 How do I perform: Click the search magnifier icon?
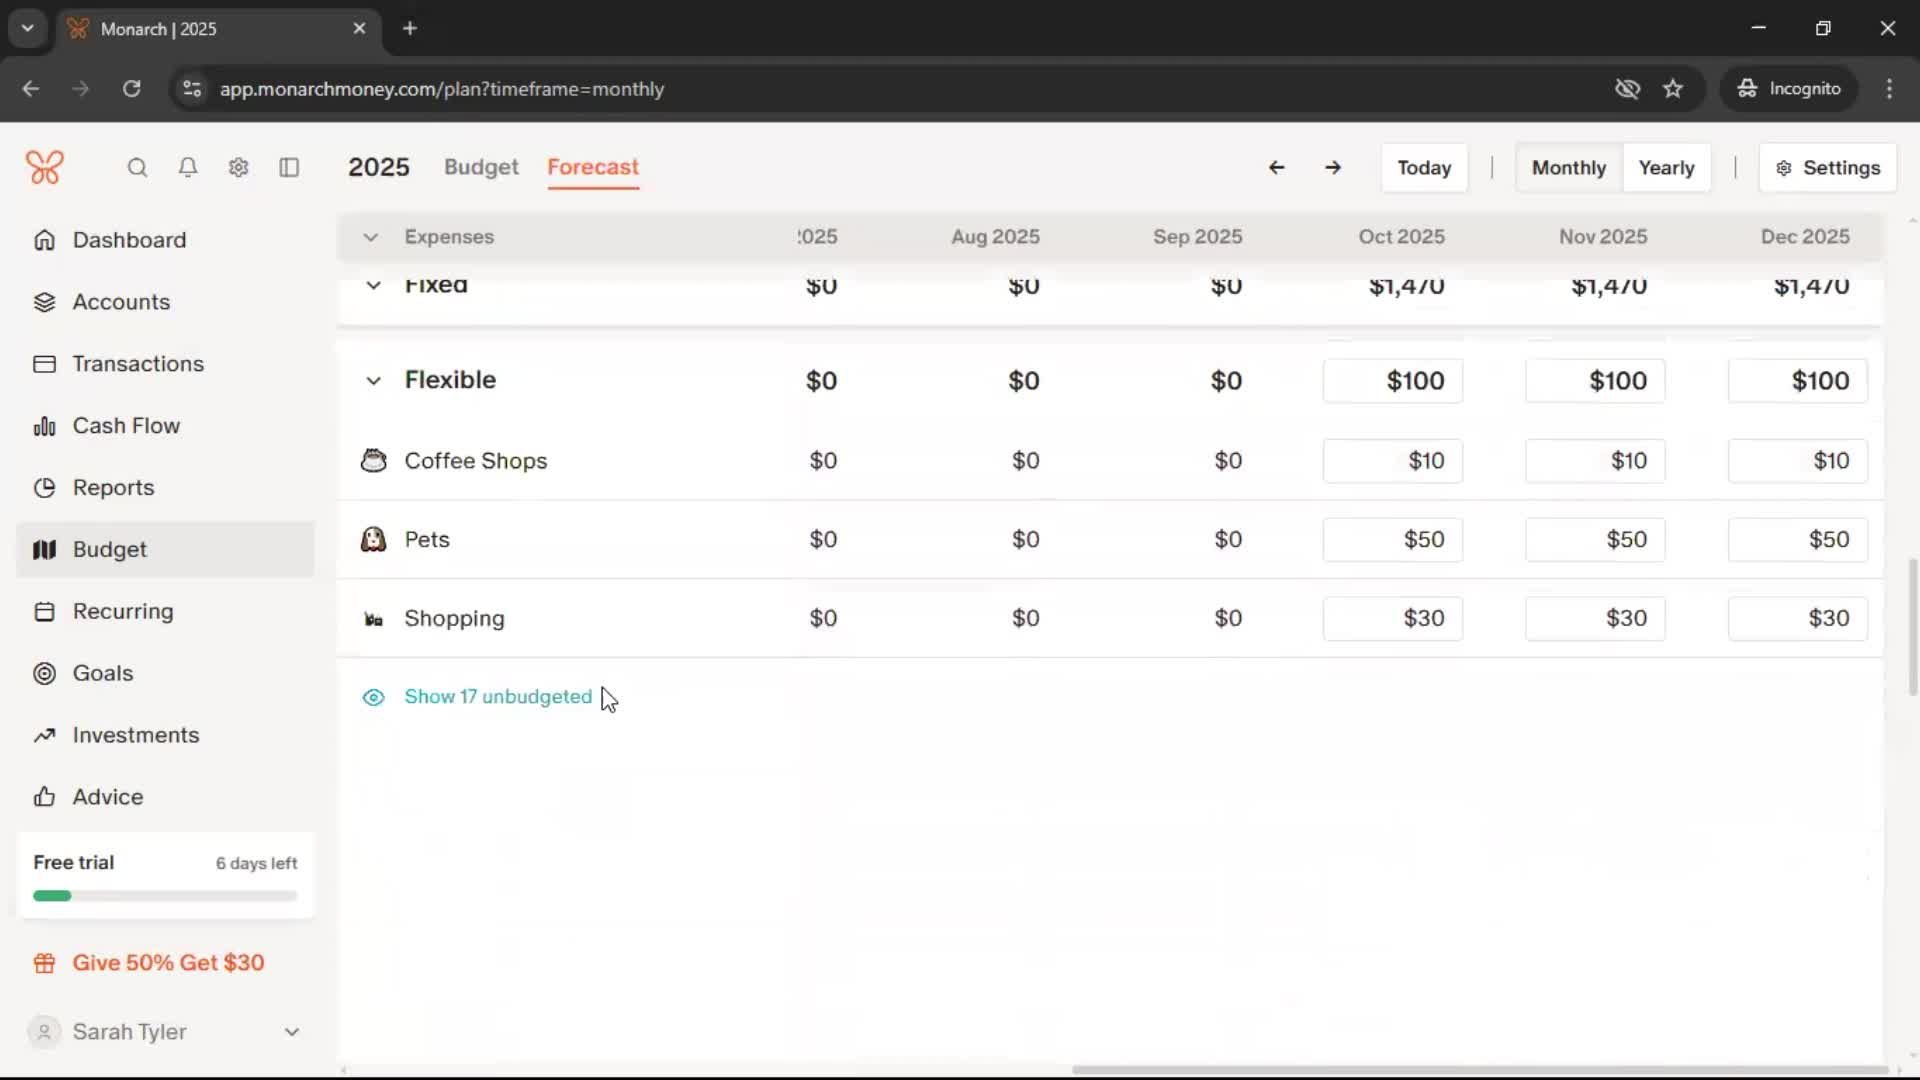coord(137,168)
